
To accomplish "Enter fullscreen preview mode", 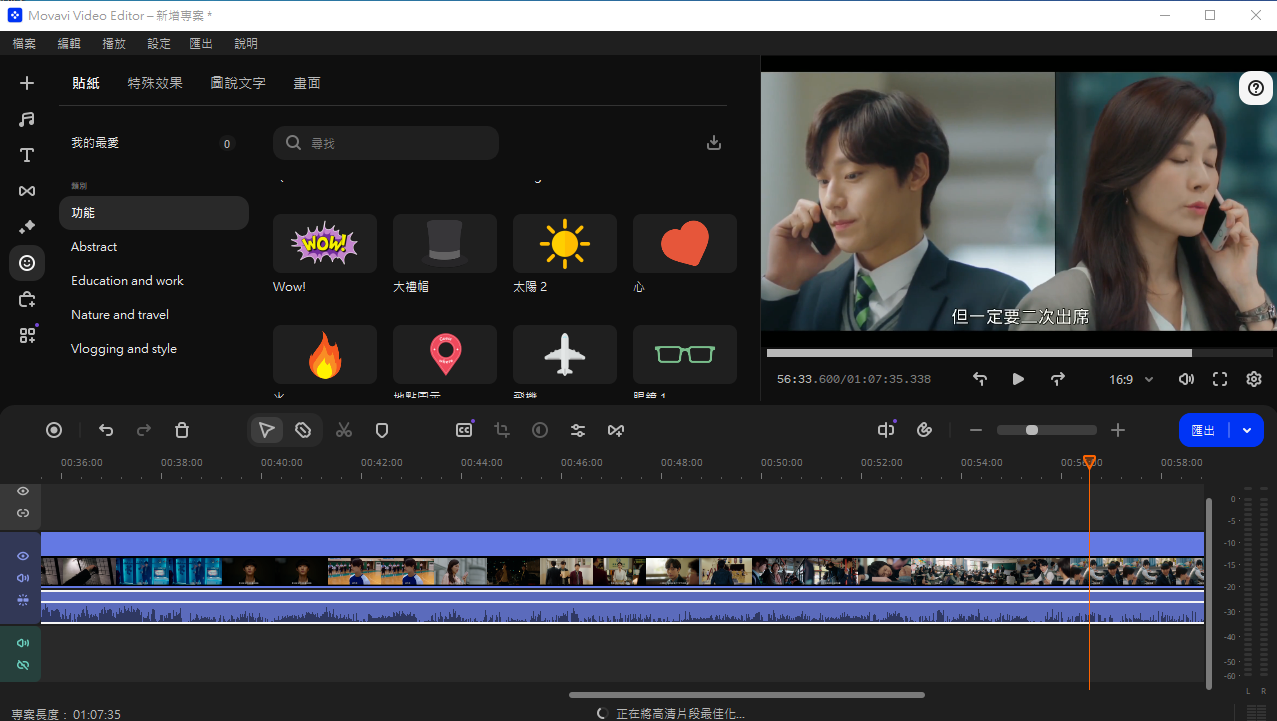I will point(1220,379).
